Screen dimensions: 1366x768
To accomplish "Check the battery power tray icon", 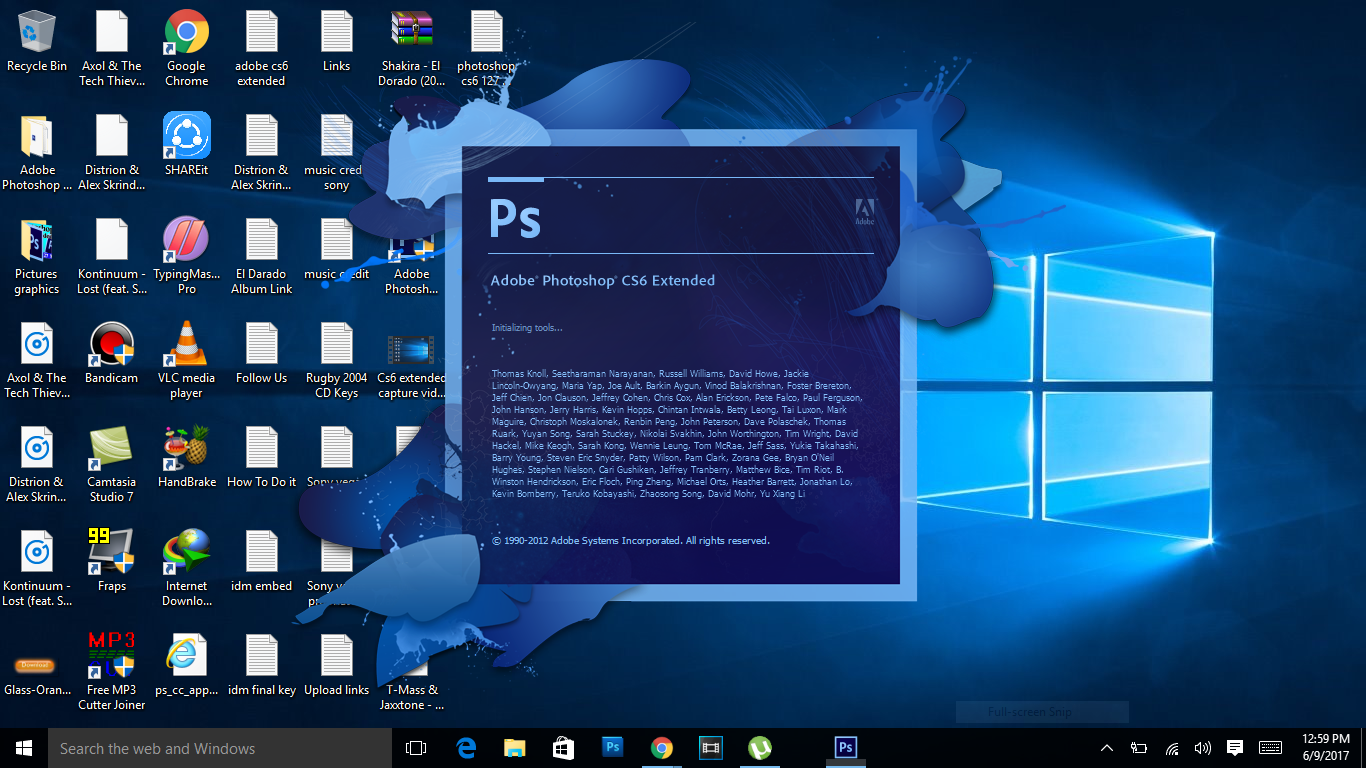I will click(x=1139, y=748).
